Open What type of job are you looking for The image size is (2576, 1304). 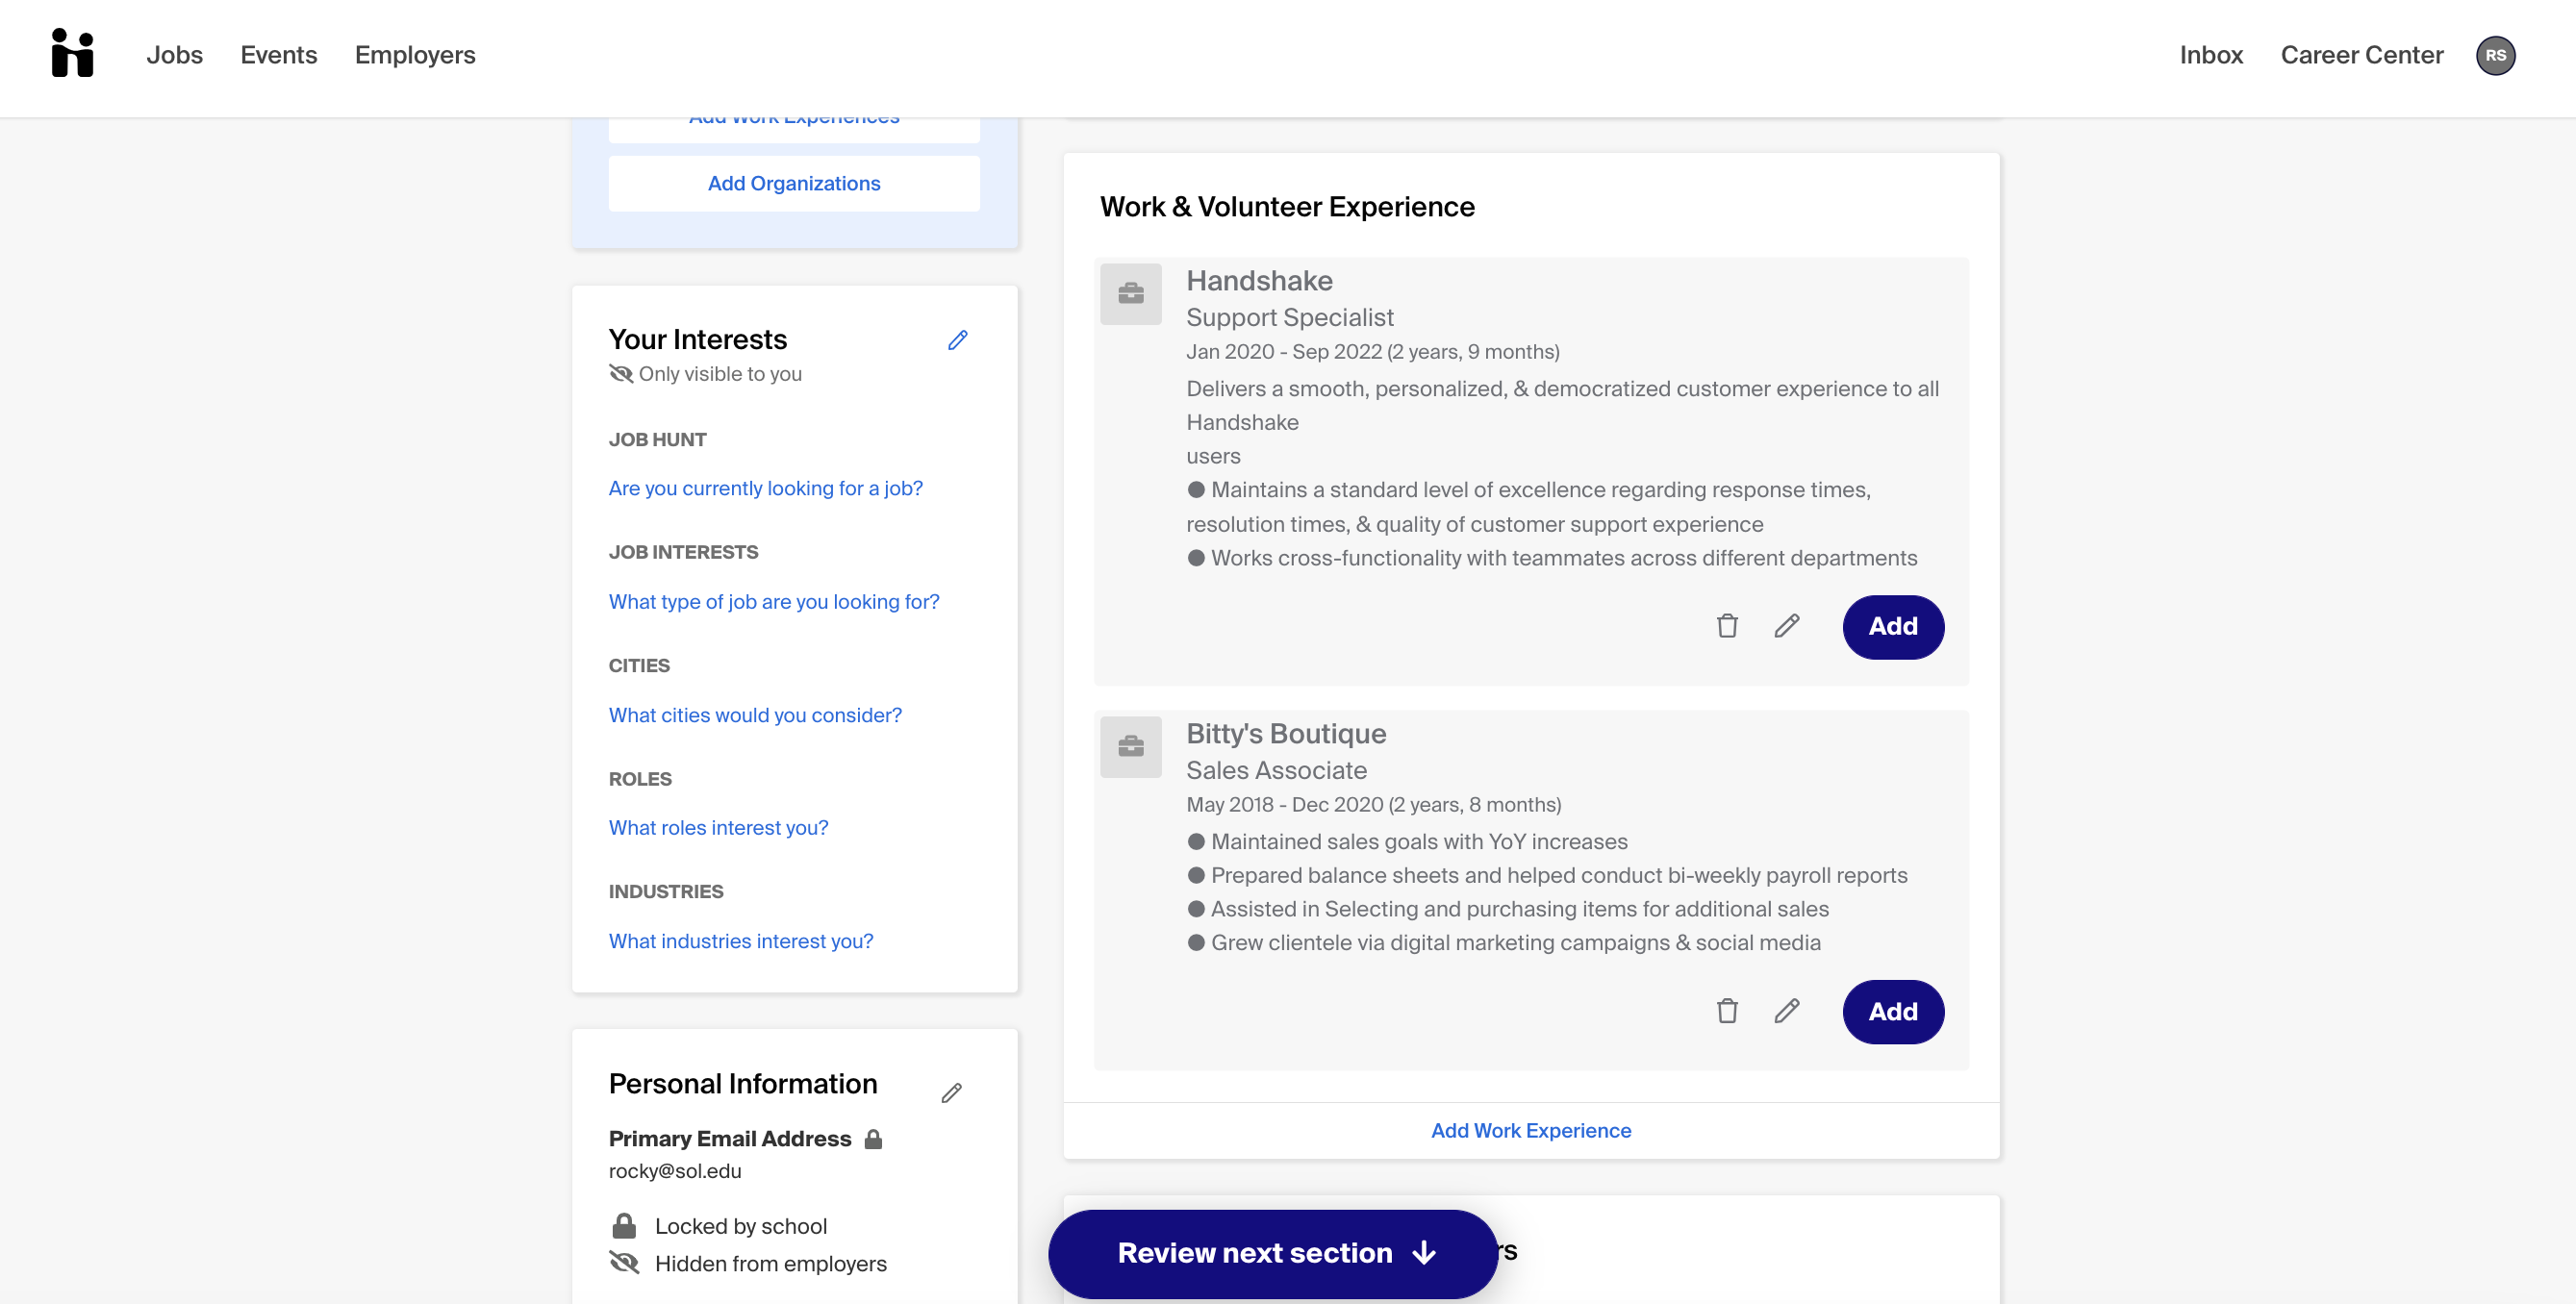[774, 601]
